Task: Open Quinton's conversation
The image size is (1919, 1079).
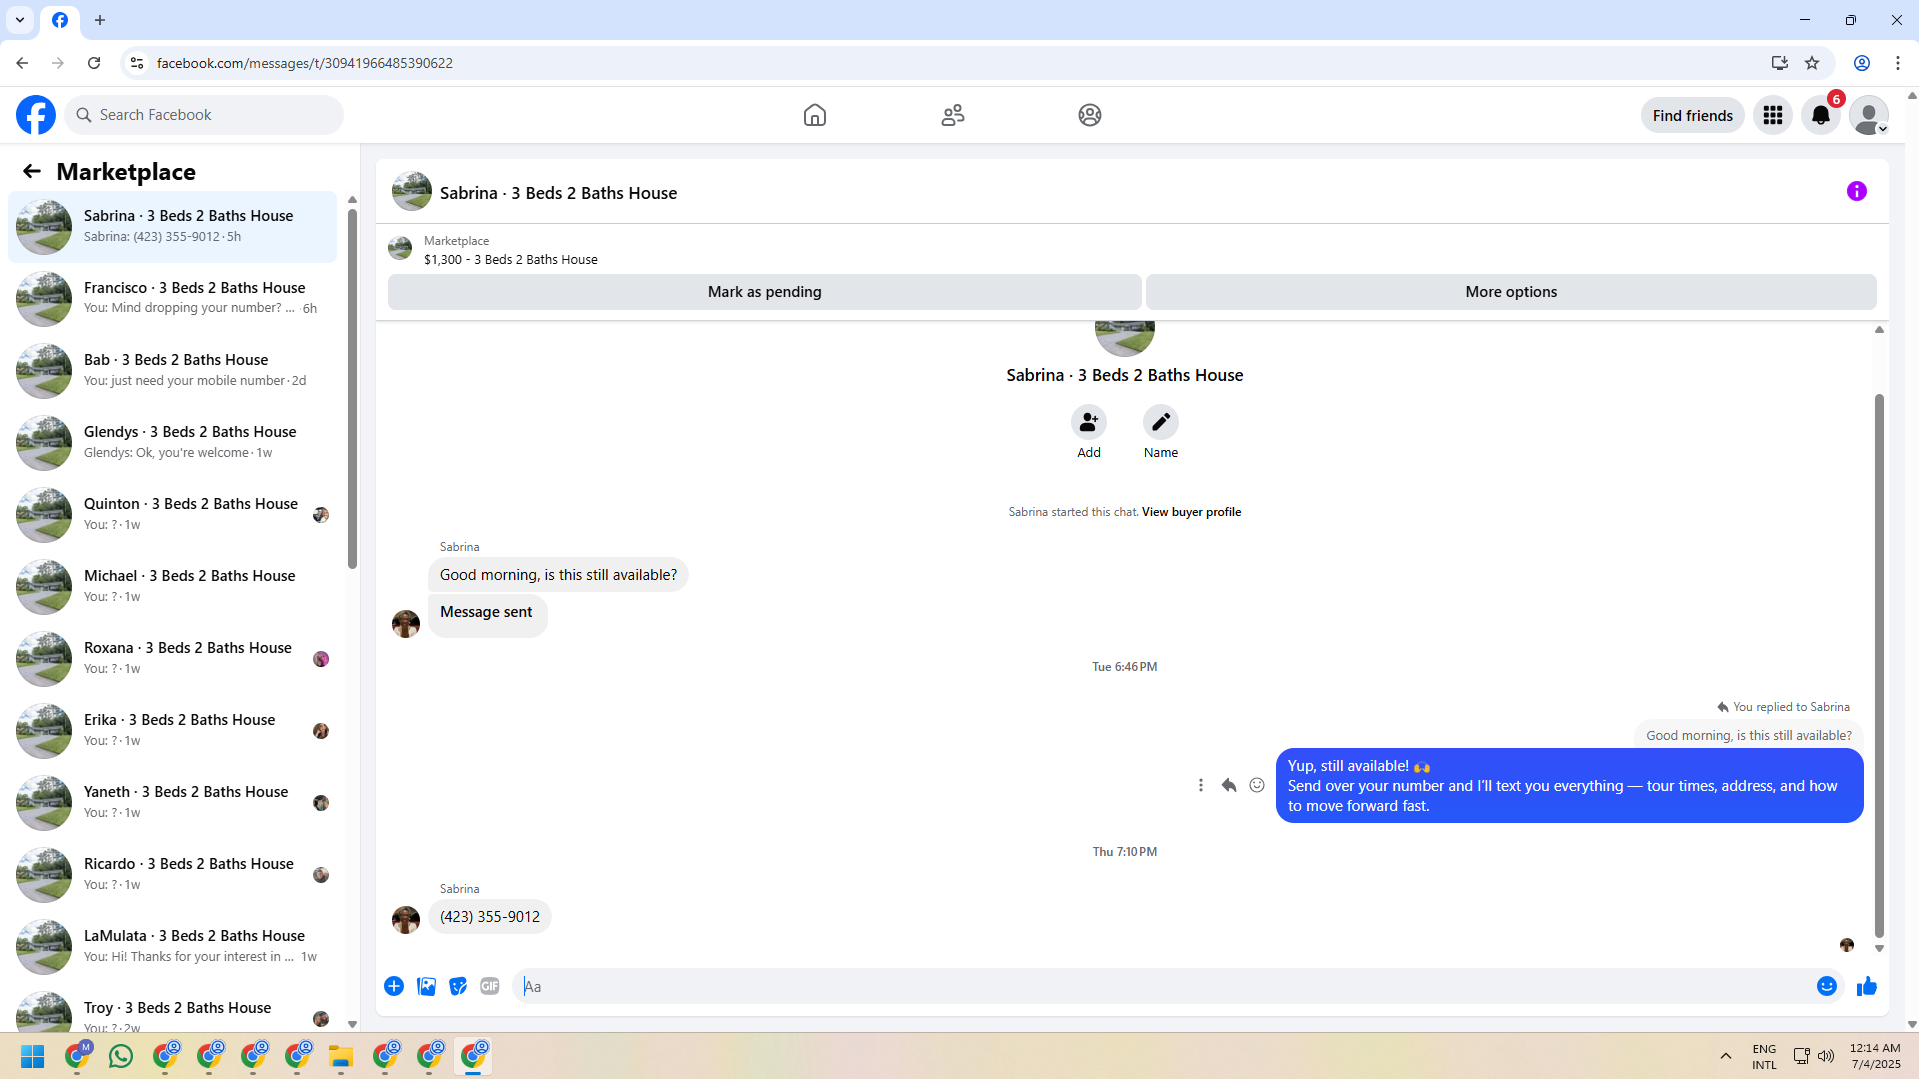Action: 173,514
